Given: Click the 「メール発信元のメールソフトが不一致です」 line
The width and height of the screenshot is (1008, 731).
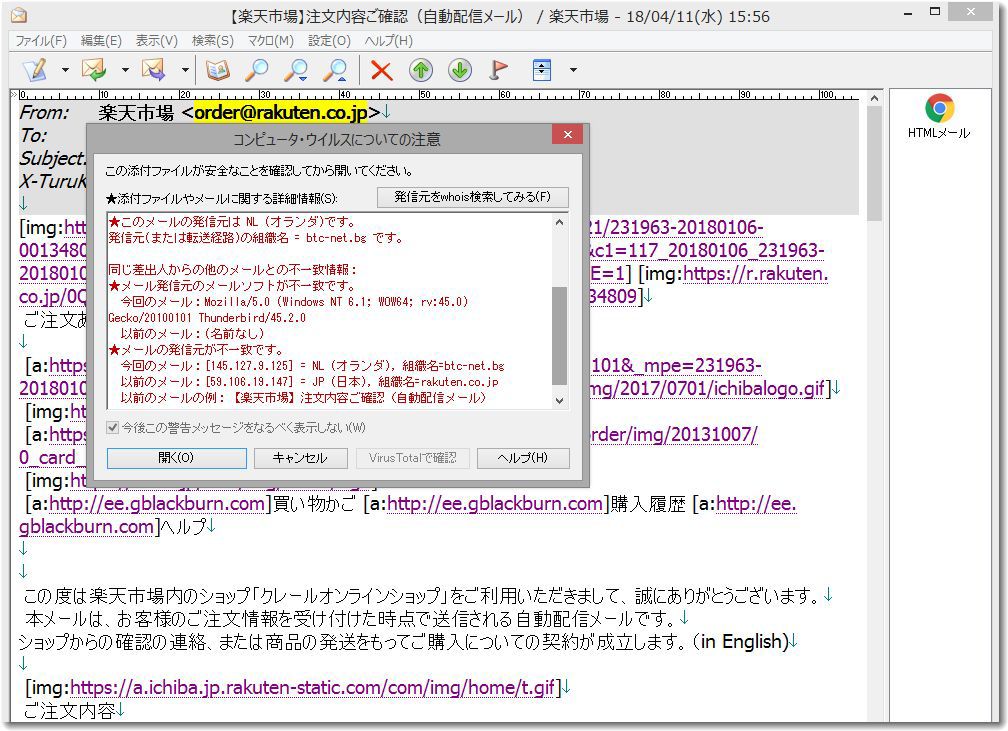Looking at the screenshot, I should coord(231,286).
